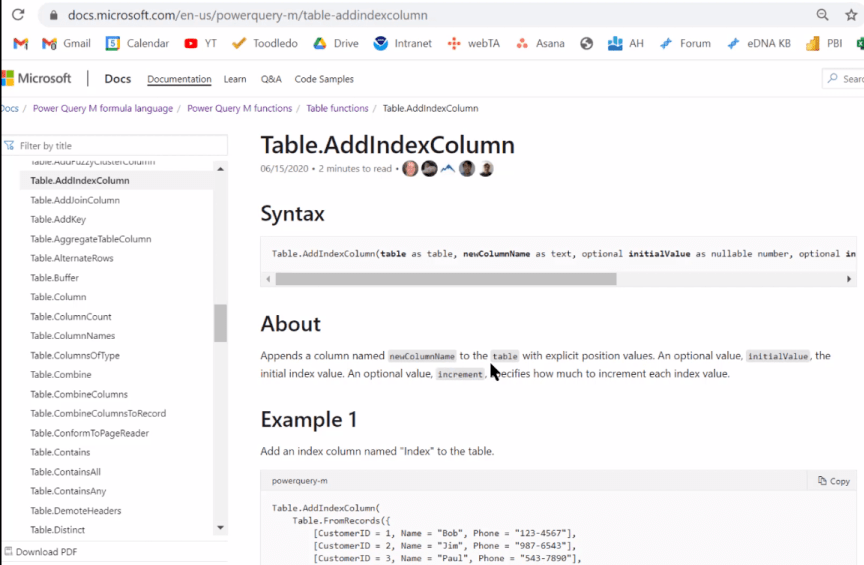Select Table.CombineColumns in the sidebar

(x=79, y=394)
